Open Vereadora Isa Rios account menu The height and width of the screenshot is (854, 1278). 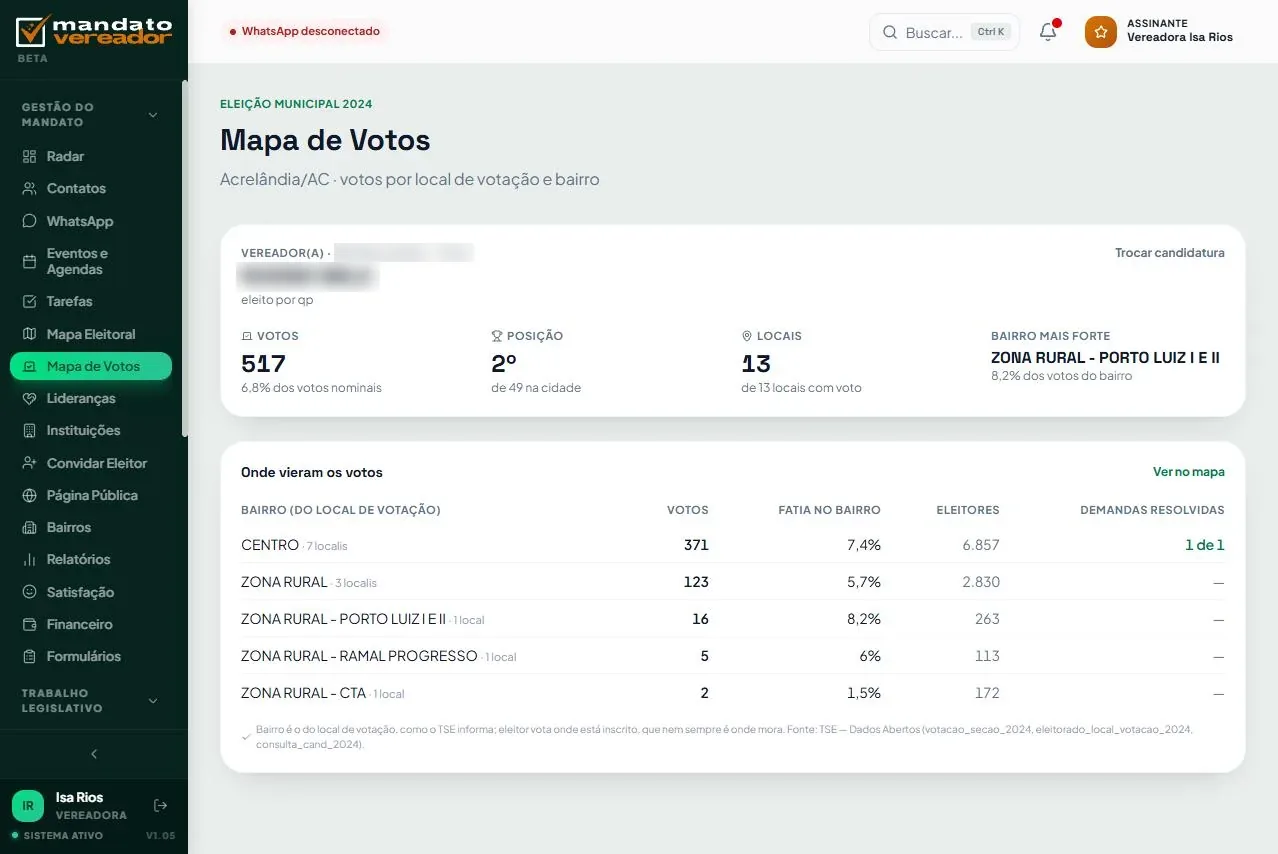pyautogui.click(x=1160, y=31)
